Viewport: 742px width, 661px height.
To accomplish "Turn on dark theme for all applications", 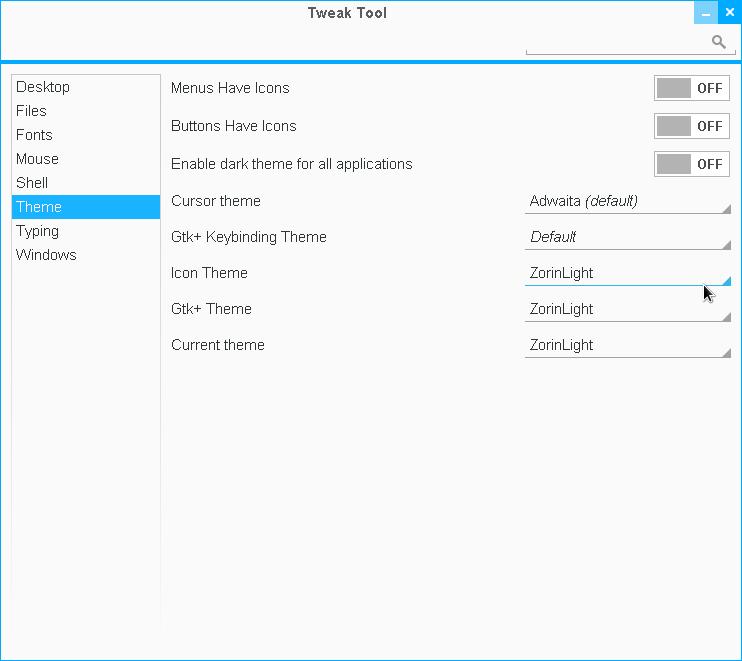I will [x=692, y=164].
